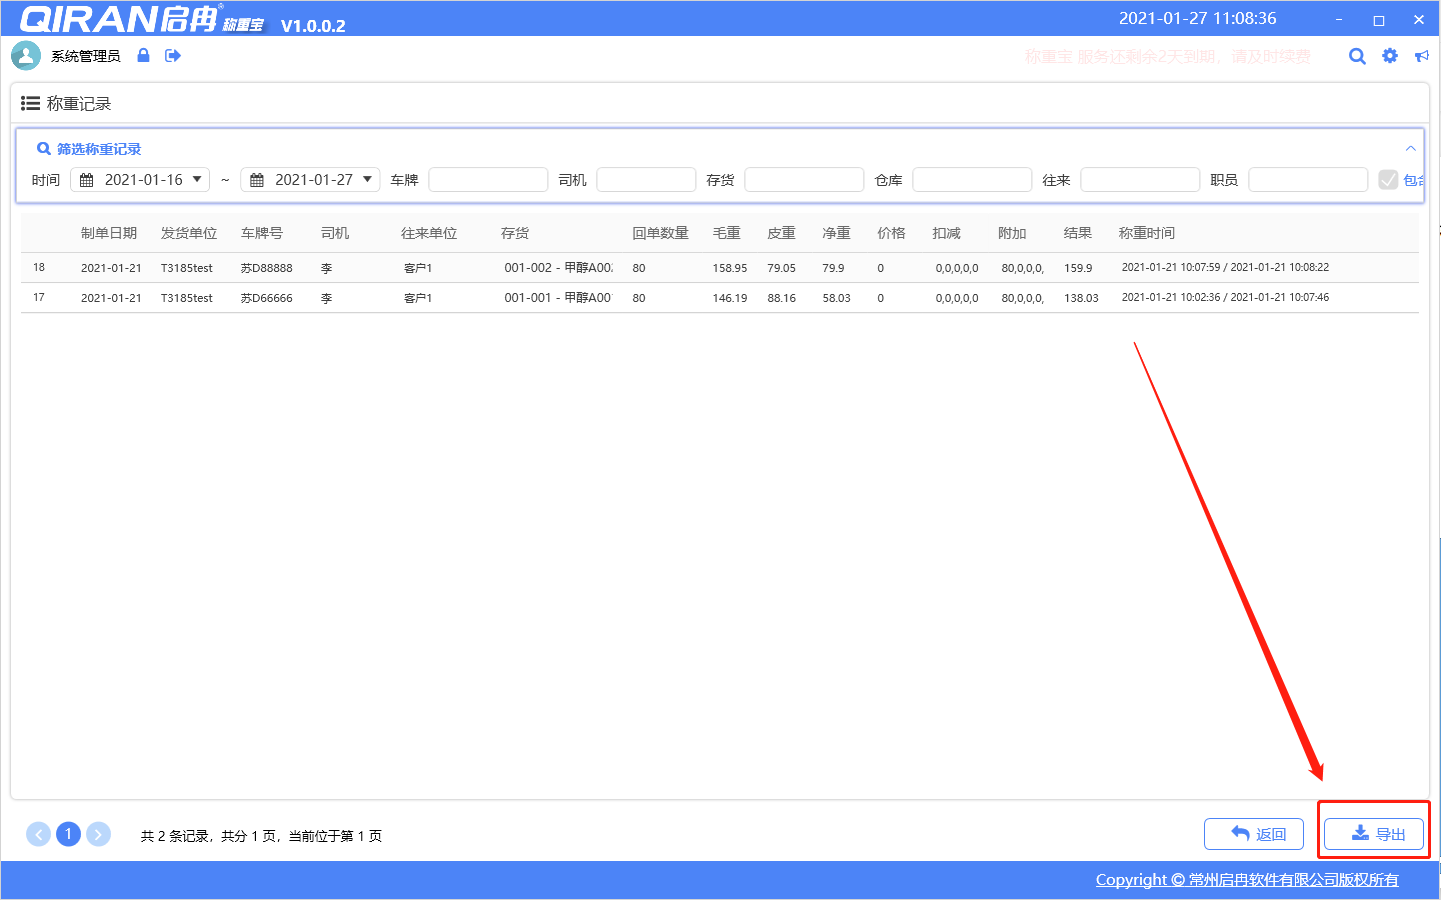Open the settings gear icon

click(x=1390, y=56)
